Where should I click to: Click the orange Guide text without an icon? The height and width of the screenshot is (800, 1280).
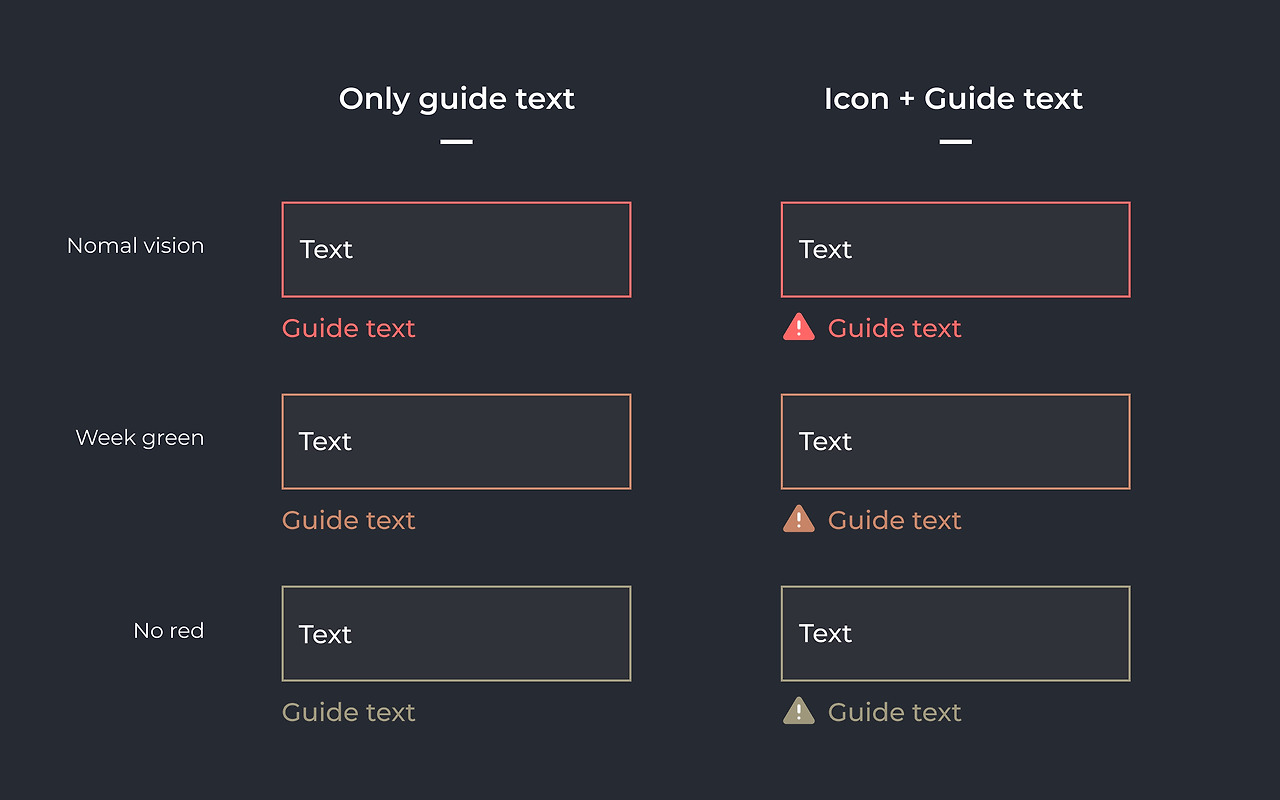(348, 520)
